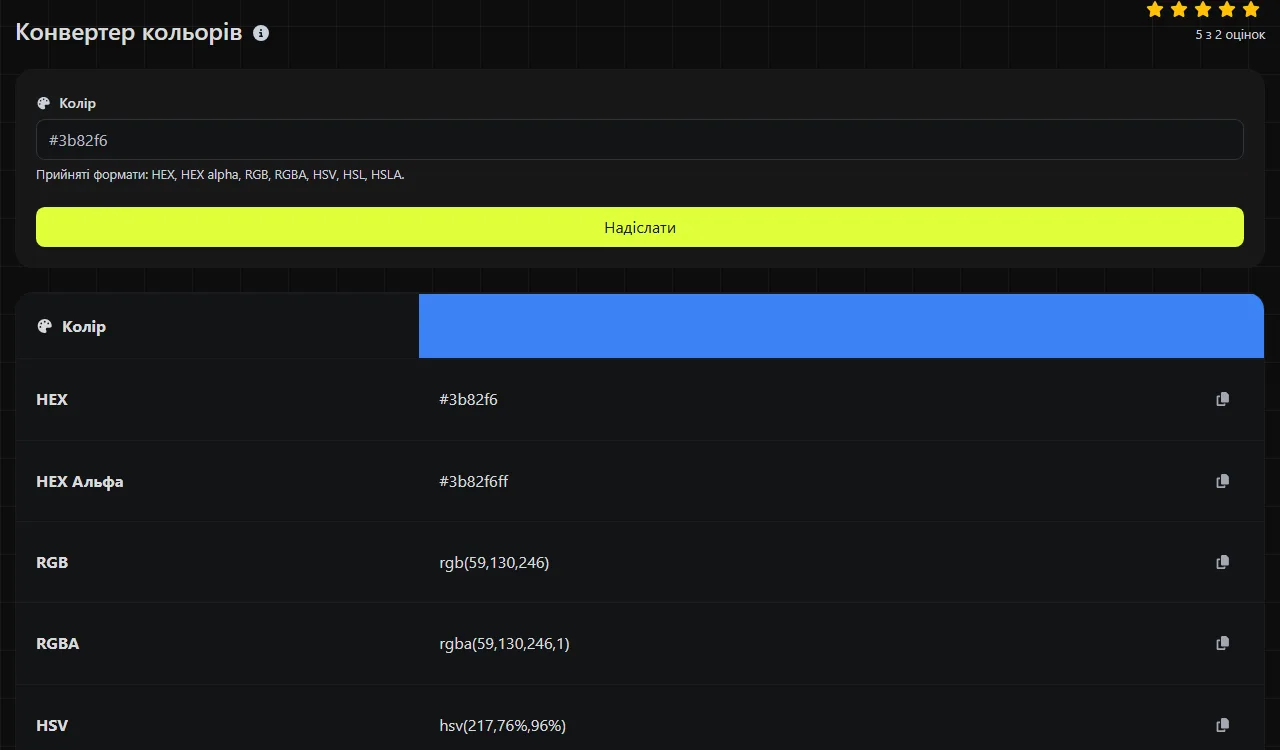
Task: Click the palette icon next to the Колір input label
Action: pos(43,103)
